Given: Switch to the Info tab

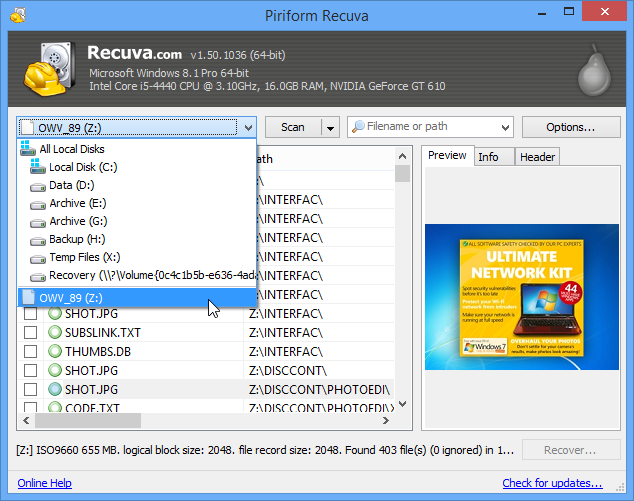Looking at the screenshot, I should [x=494, y=157].
